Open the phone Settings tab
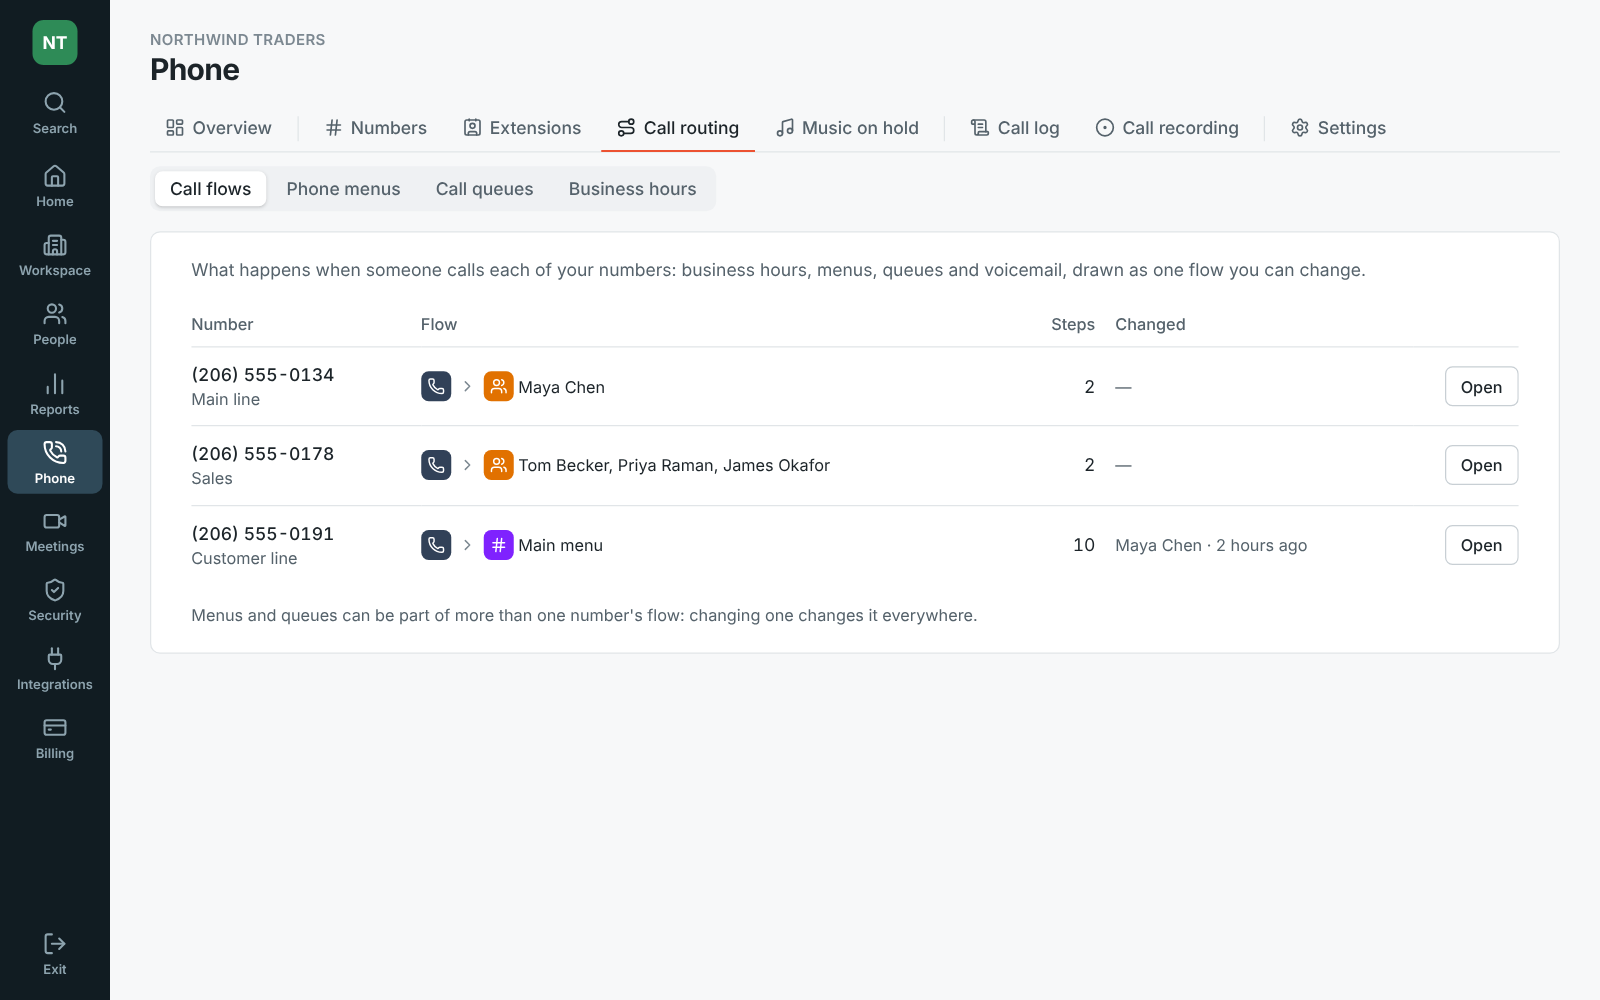 1338,128
